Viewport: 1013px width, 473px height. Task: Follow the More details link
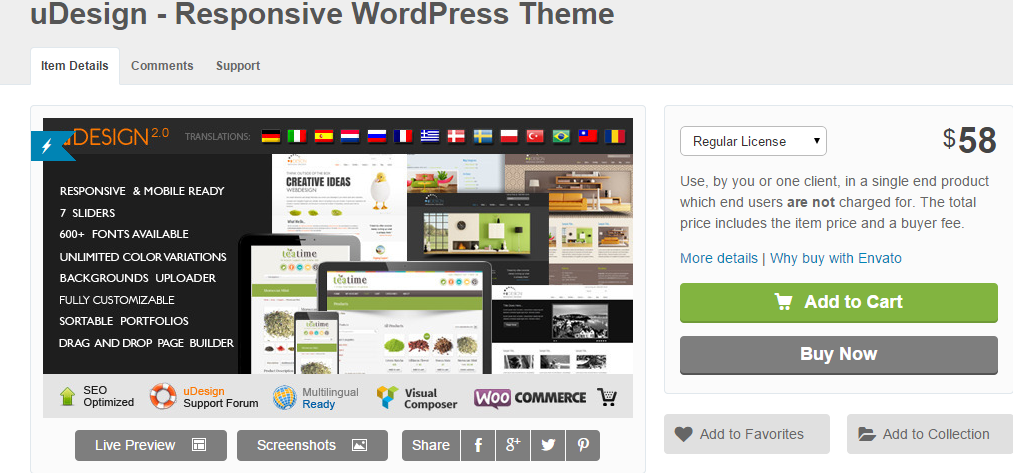718,258
